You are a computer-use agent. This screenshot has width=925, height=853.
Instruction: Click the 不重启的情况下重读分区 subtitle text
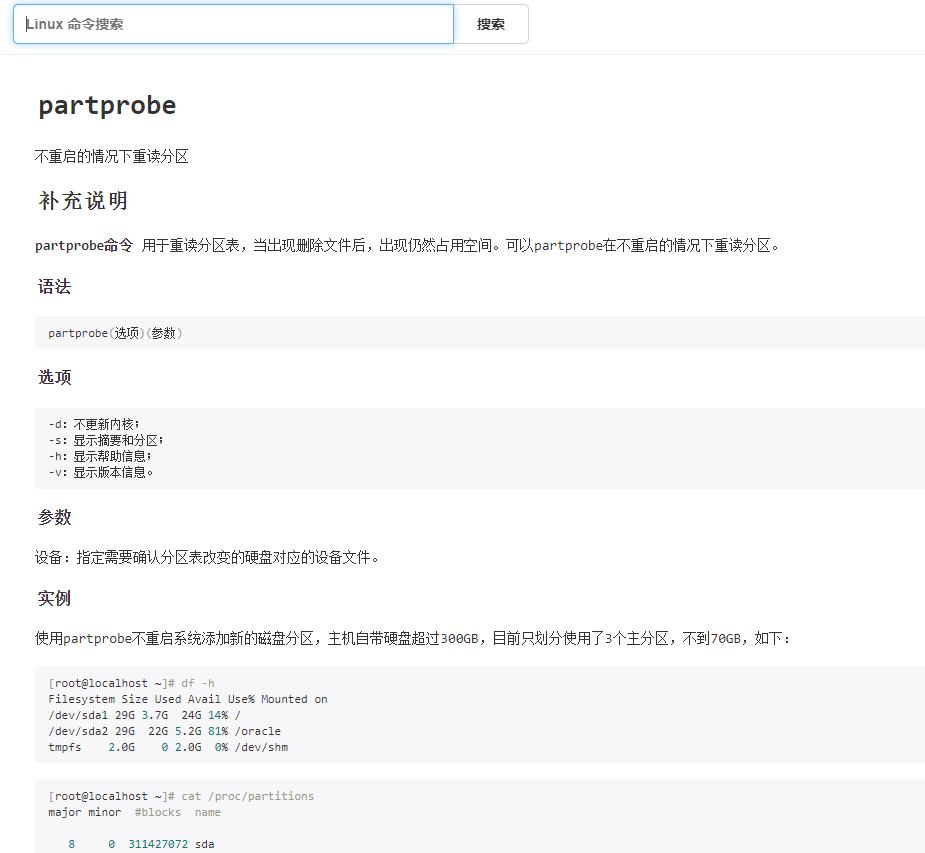point(111,156)
